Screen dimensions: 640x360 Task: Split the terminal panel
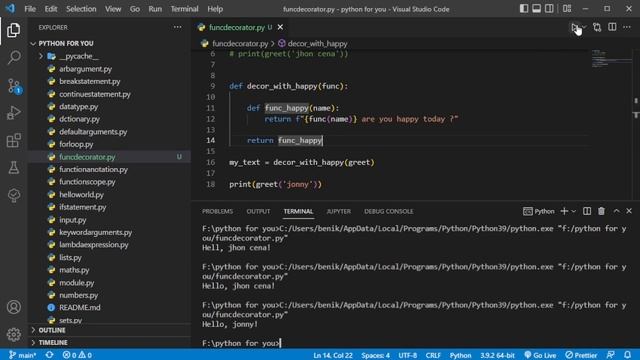[587, 211]
